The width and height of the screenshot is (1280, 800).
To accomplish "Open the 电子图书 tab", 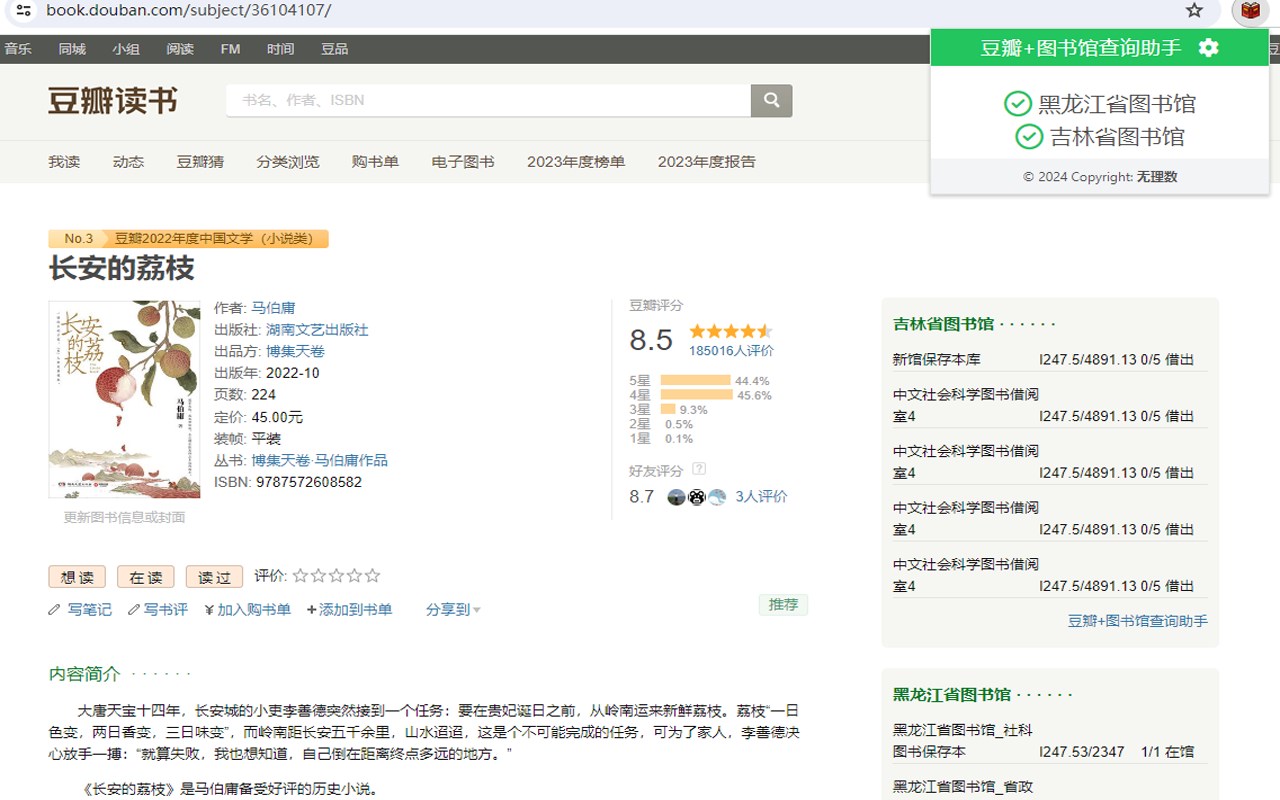I will 463,162.
